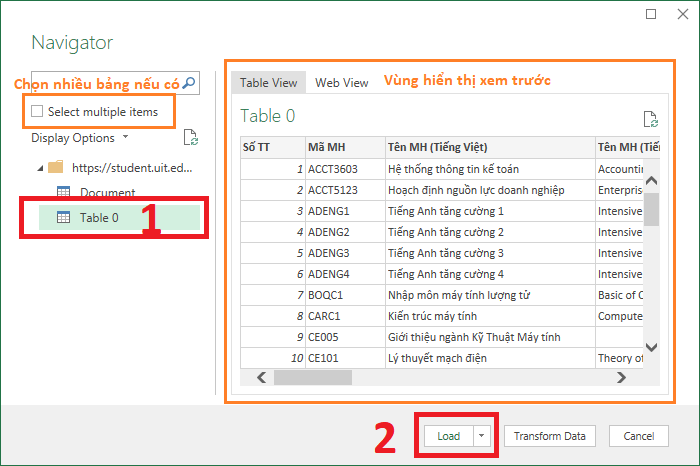Enable Select multiple items checkbox
The width and height of the screenshot is (700, 466).
(x=37, y=111)
